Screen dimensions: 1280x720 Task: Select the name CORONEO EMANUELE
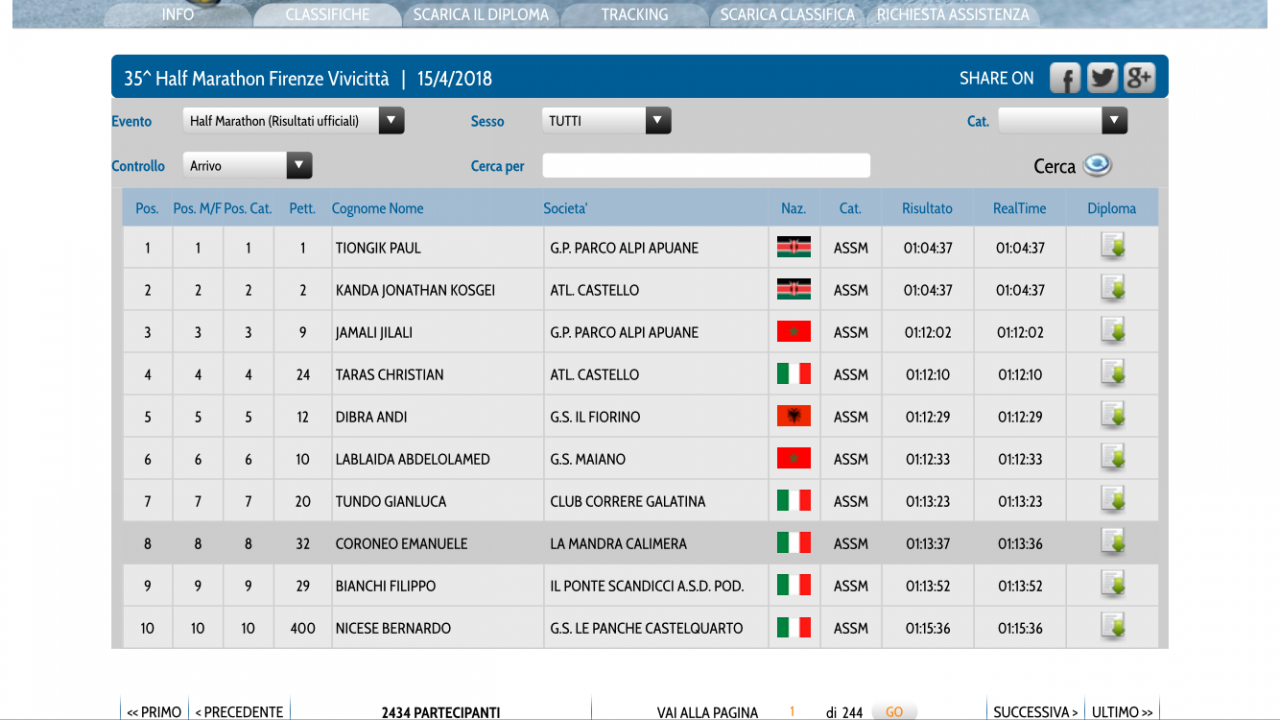click(401, 544)
